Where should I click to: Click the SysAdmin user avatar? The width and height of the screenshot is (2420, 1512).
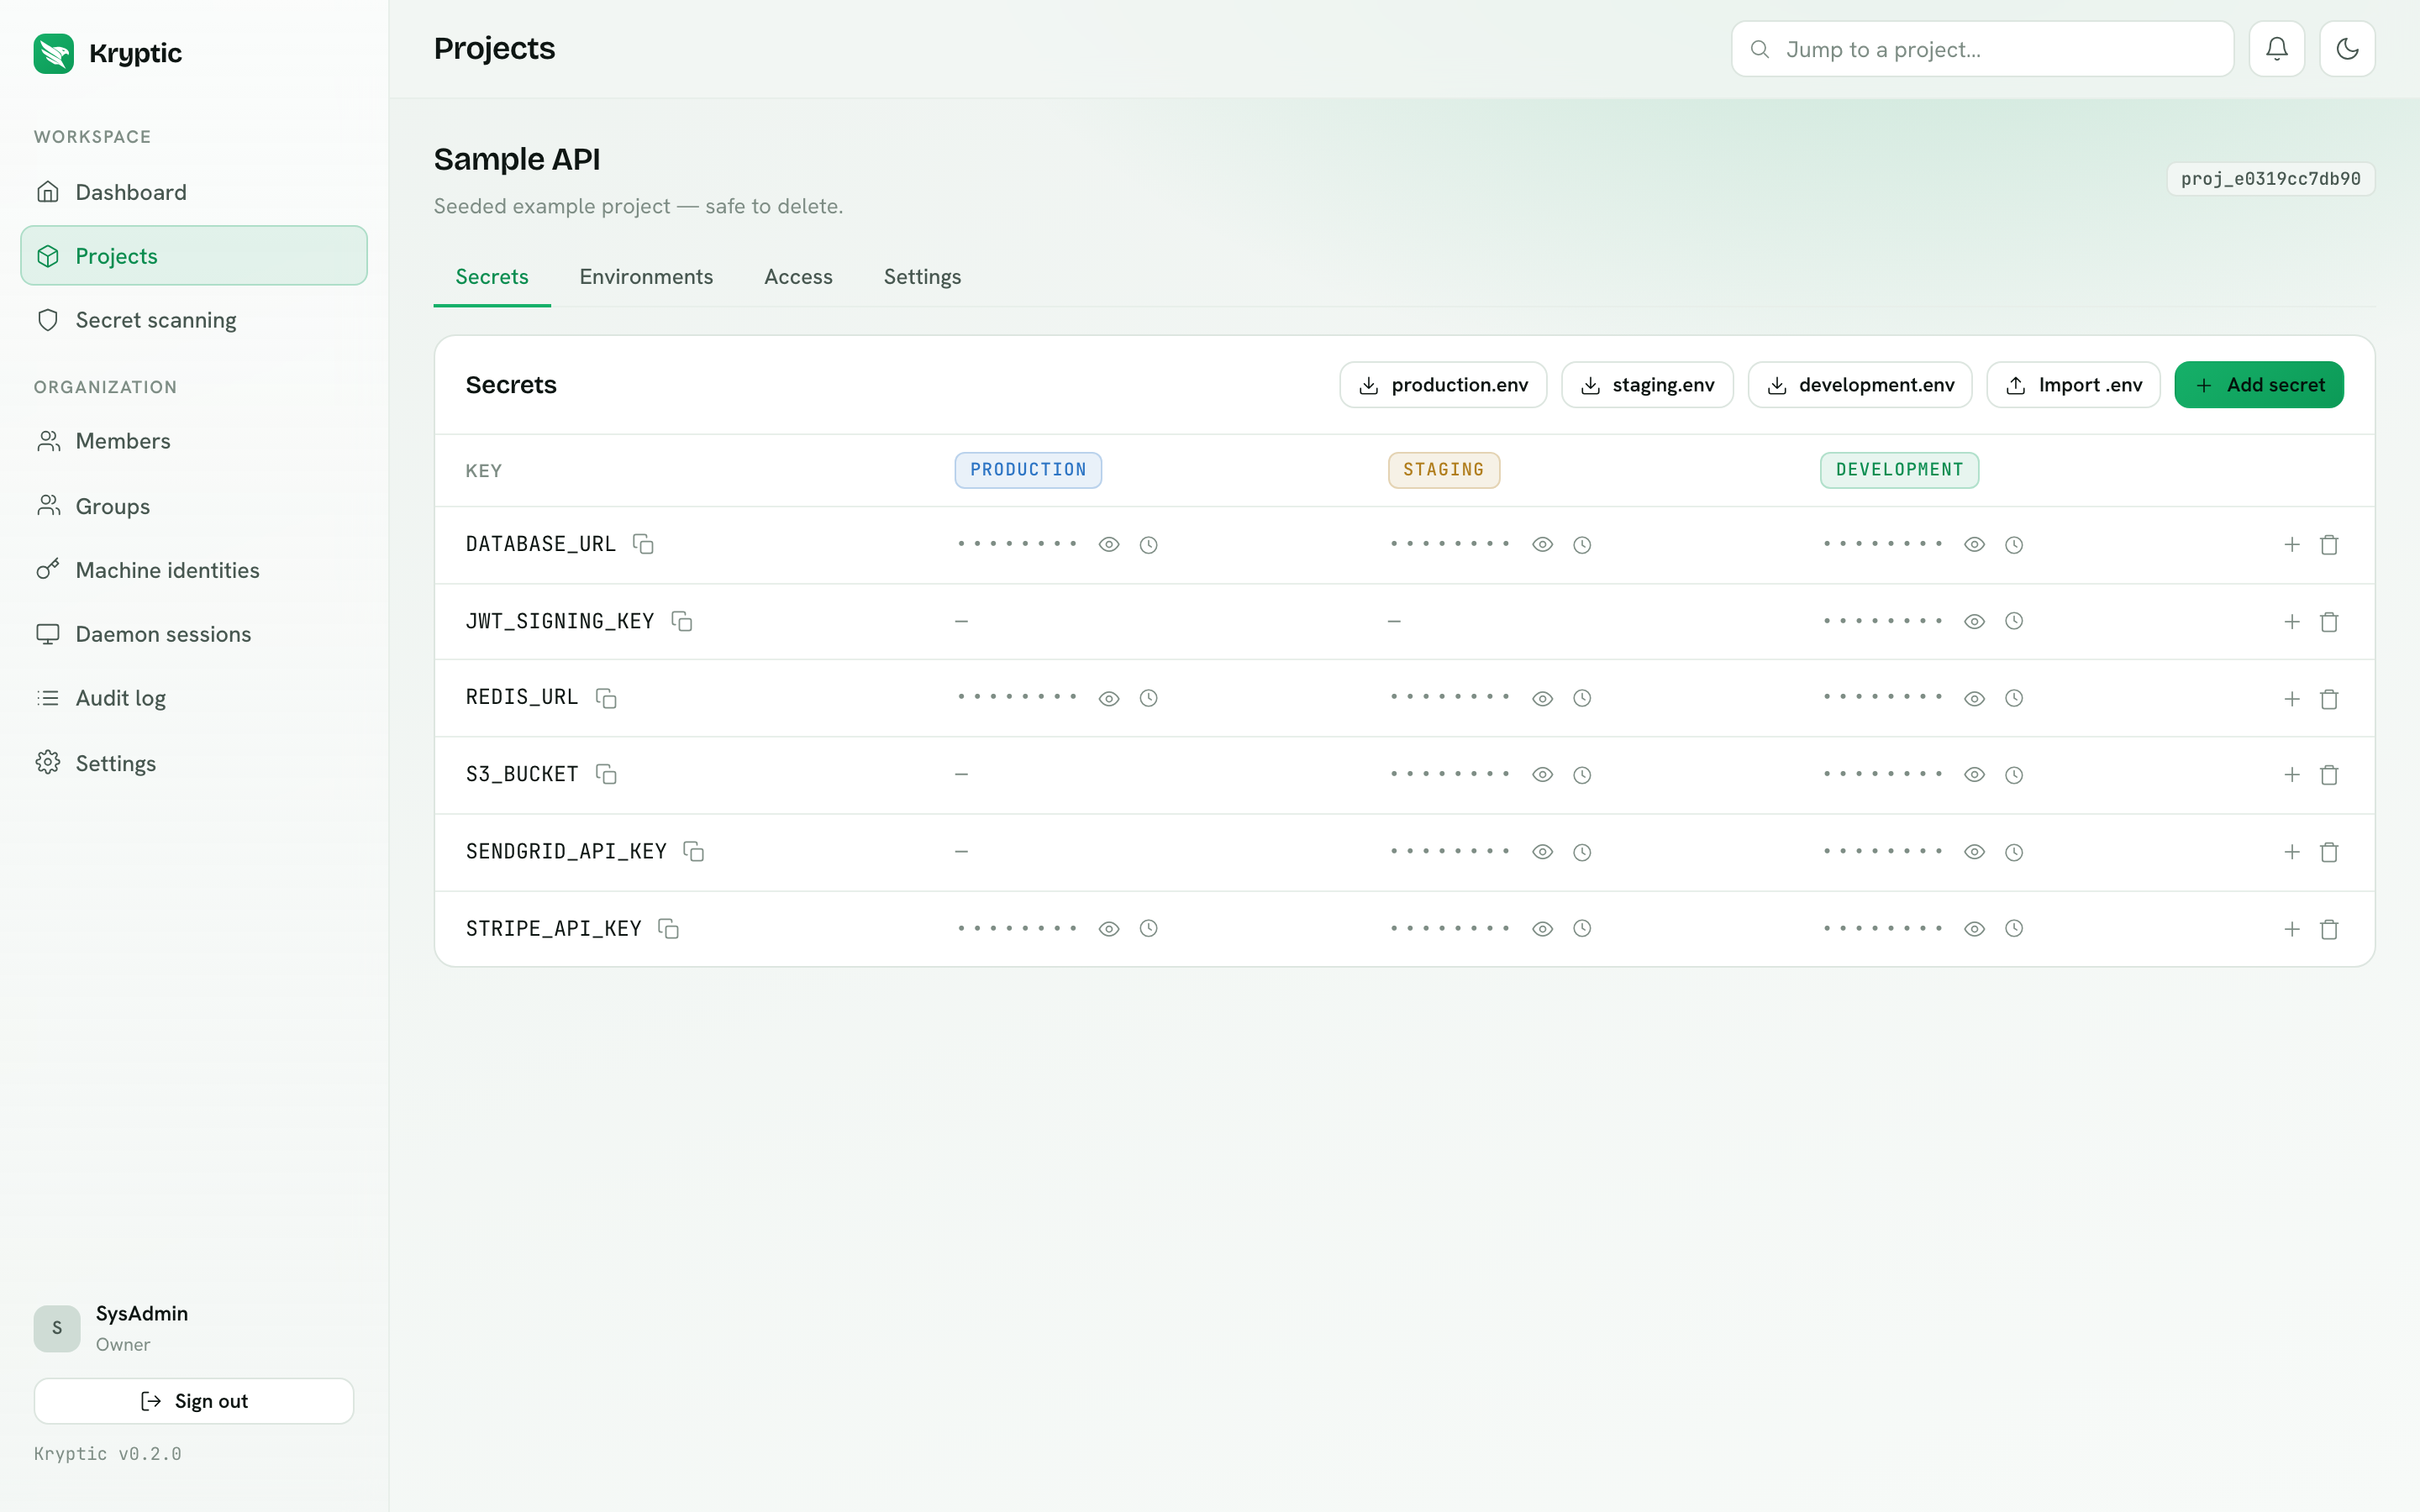tap(57, 1329)
